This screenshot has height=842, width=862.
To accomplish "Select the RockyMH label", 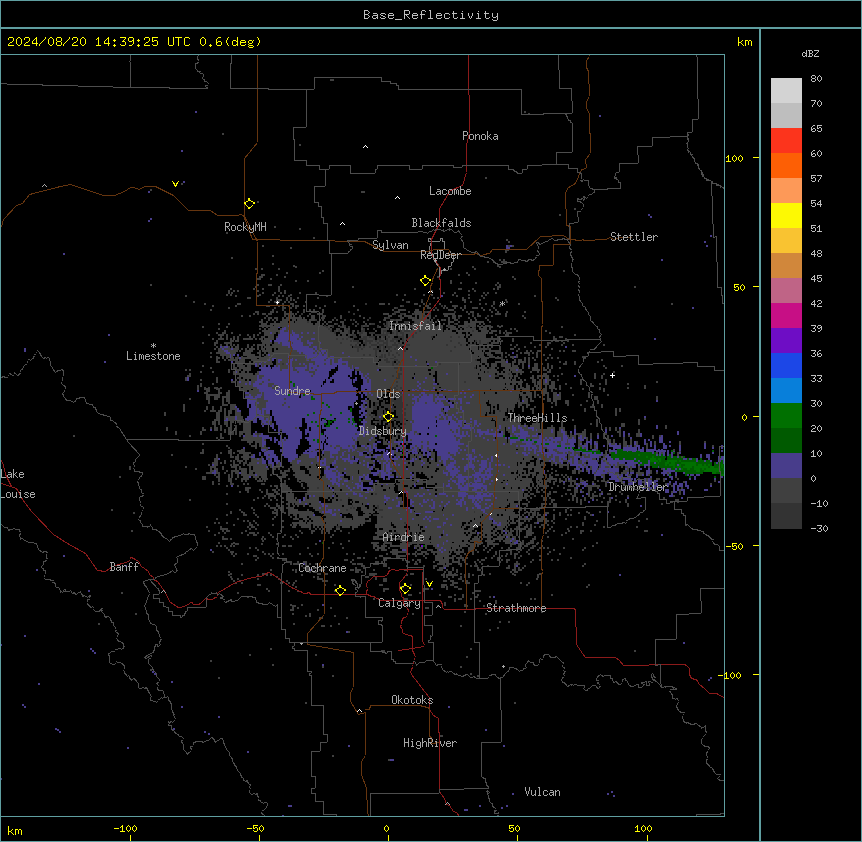I will pyautogui.click(x=245, y=227).
